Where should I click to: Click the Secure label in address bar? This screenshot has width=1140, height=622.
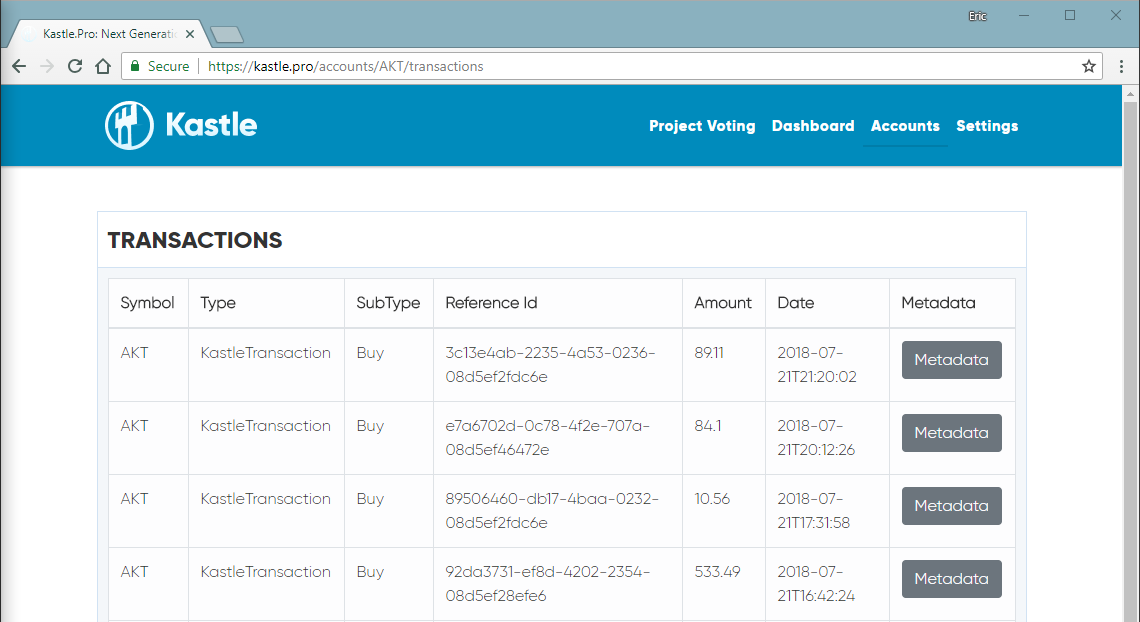[x=169, y=66]
